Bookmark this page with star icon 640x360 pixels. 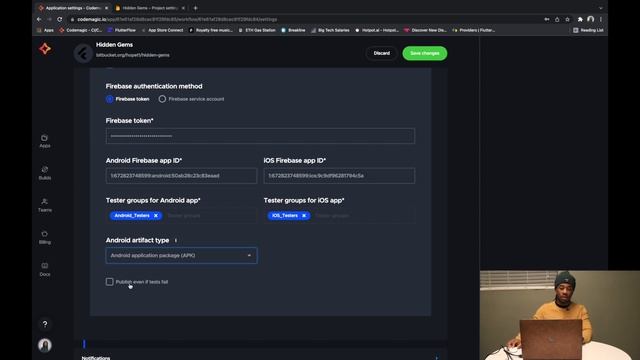(567, 19)
